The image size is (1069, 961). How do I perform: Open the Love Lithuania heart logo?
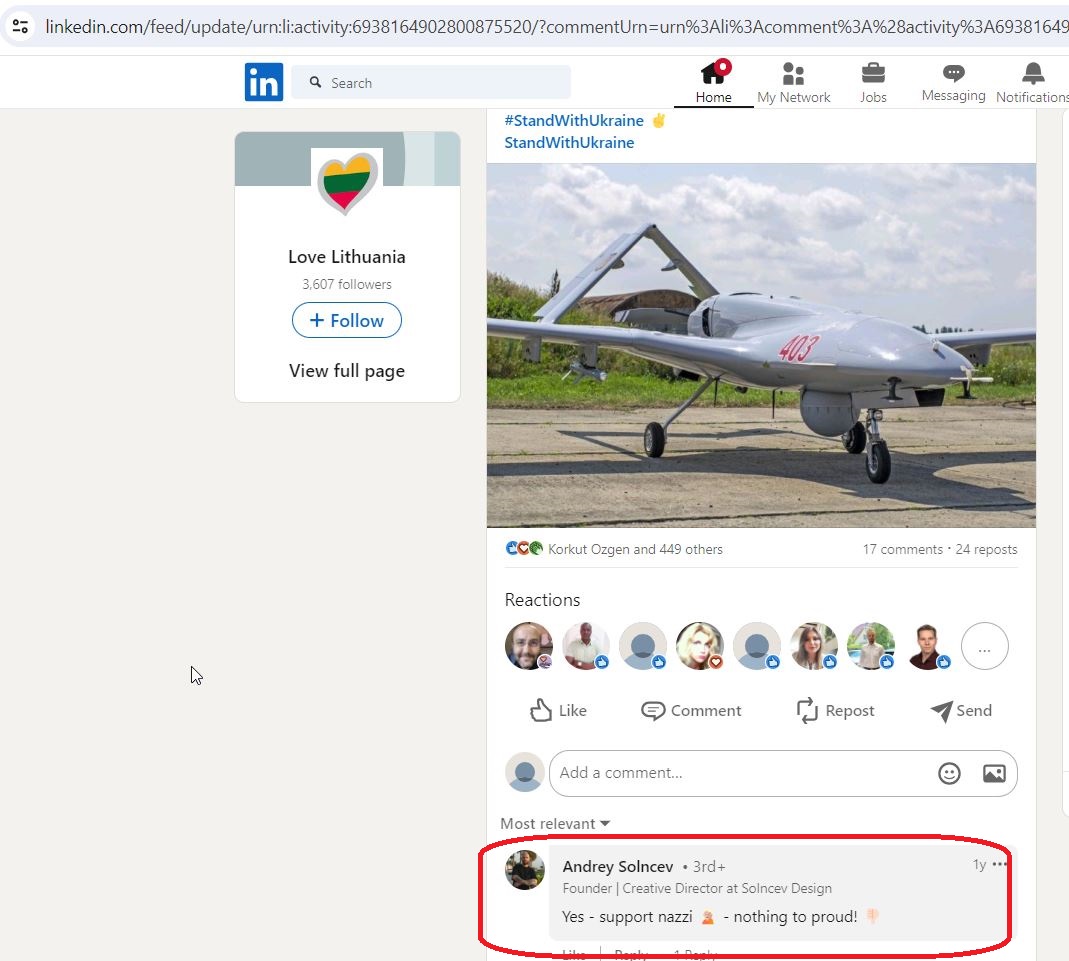tap(347, 183)
